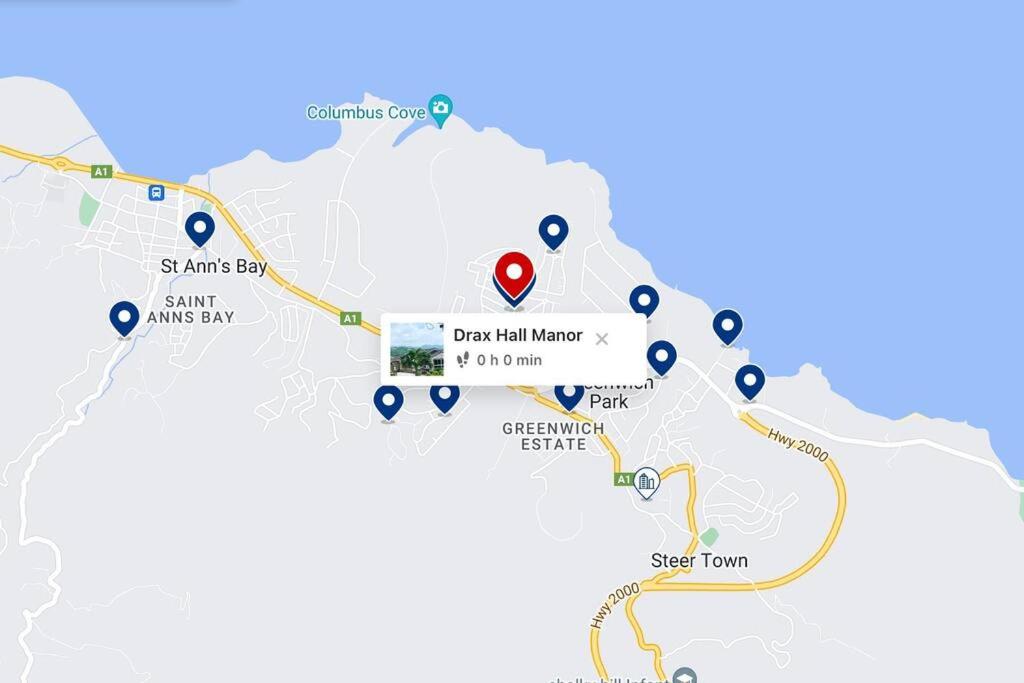Click the red Drax Hall Manor pin
The height and width of the screenshot is (683, 1024).
tap(514, 274)
